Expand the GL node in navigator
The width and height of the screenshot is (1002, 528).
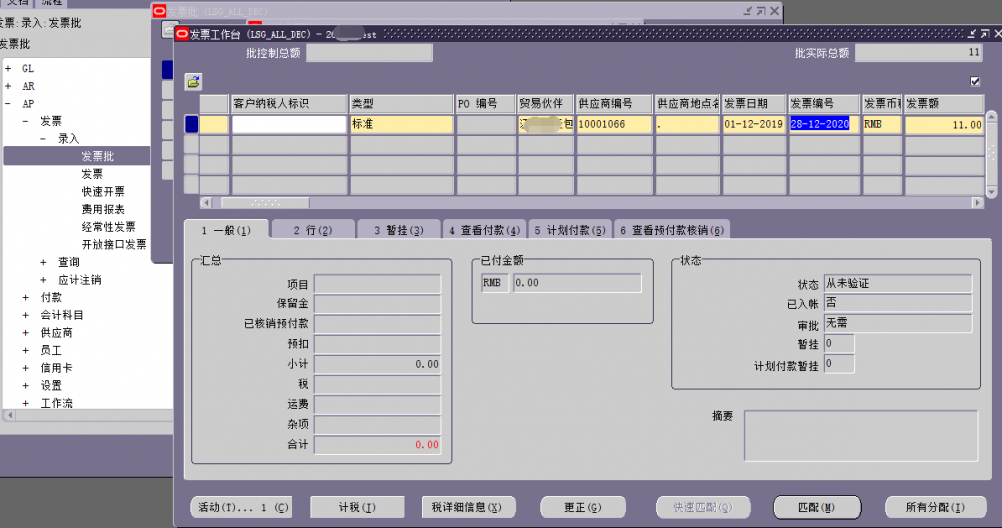pos(9,68)
